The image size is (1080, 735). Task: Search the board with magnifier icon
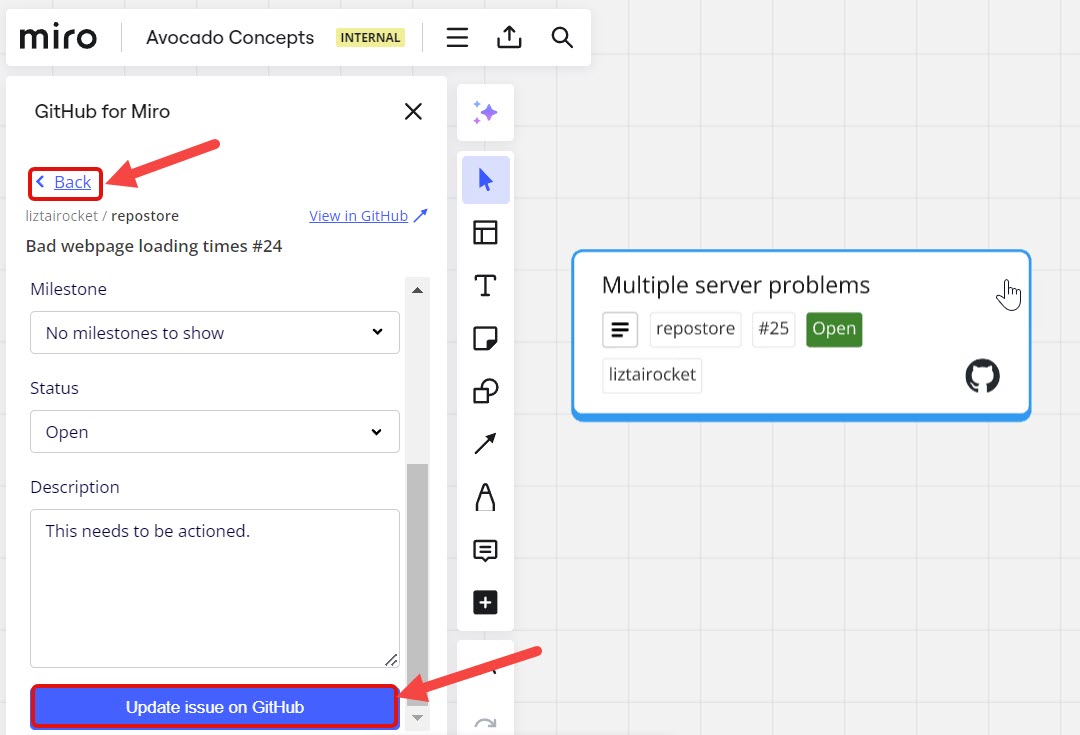click(x=562, y=38)
